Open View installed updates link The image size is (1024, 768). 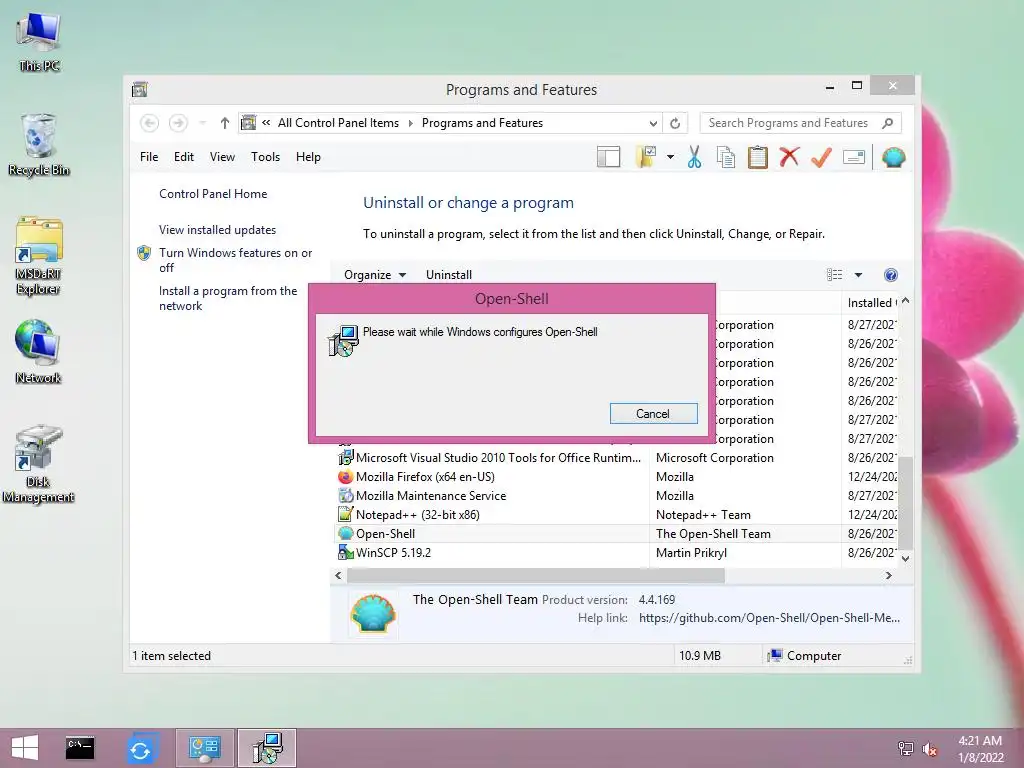217,230
